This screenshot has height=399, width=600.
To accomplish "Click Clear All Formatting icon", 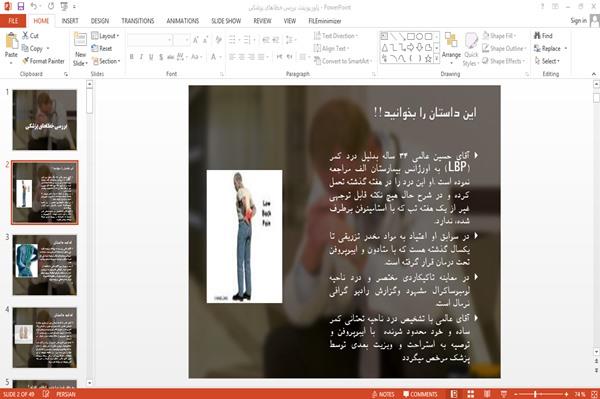I will (x=218, y=40).
